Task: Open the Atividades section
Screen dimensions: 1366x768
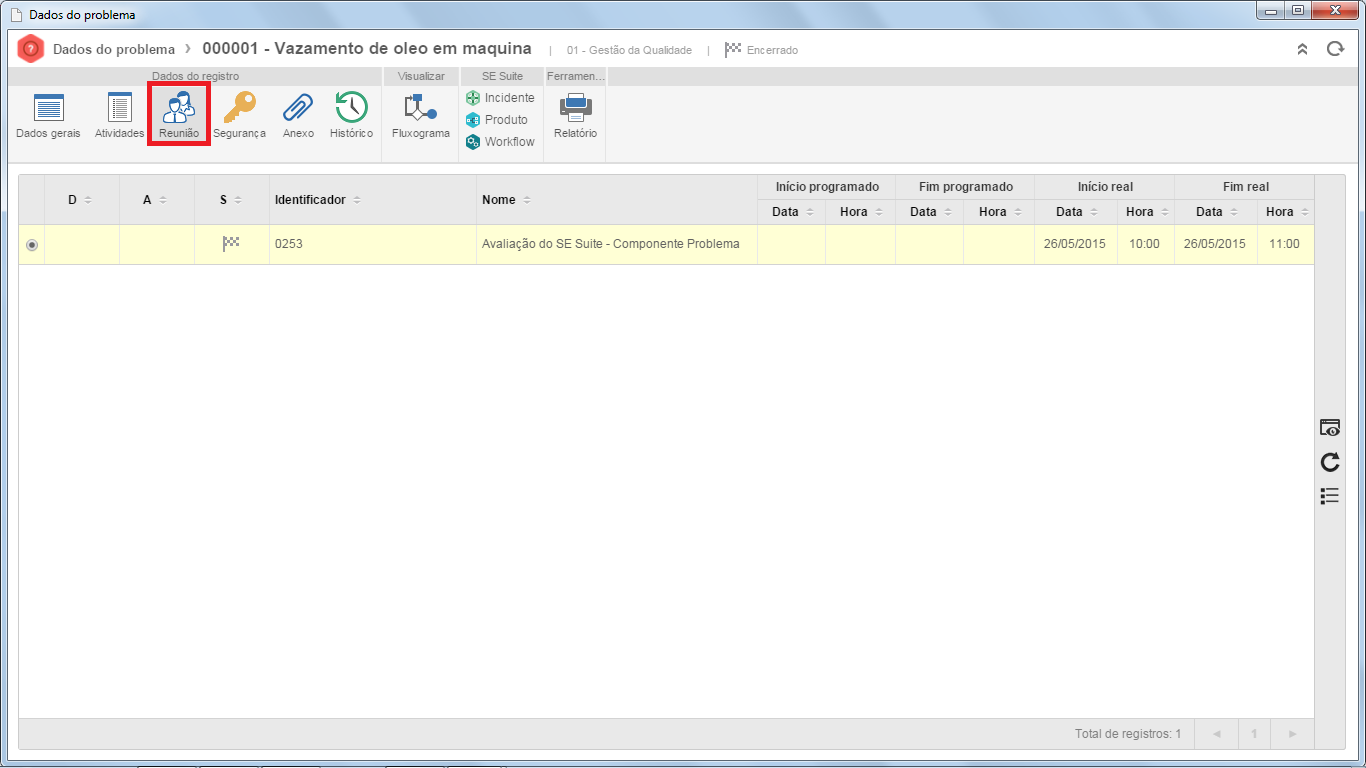Action: click(x=120, y=116)
